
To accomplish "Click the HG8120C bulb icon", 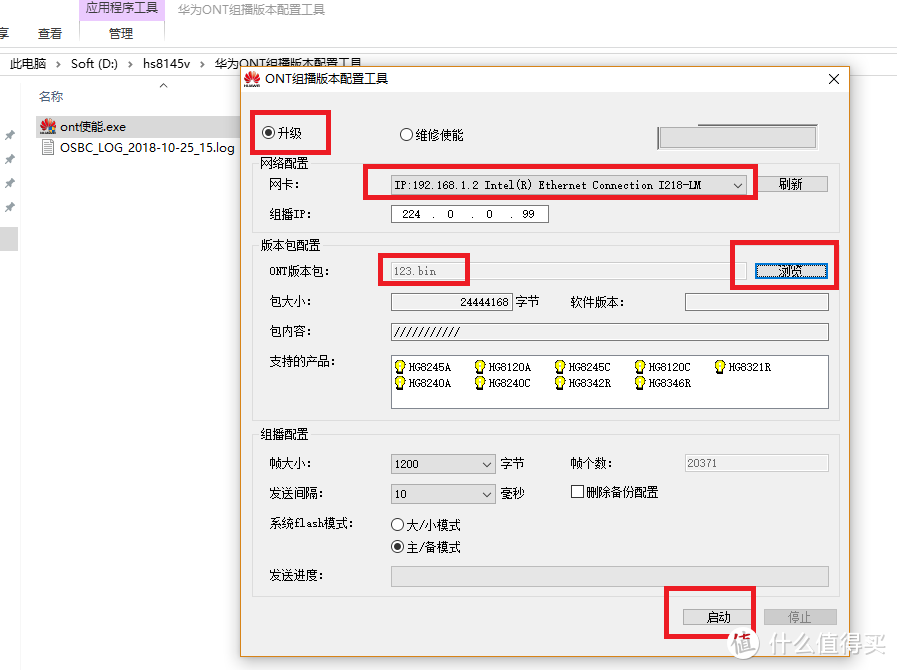I will pos(640,366).
